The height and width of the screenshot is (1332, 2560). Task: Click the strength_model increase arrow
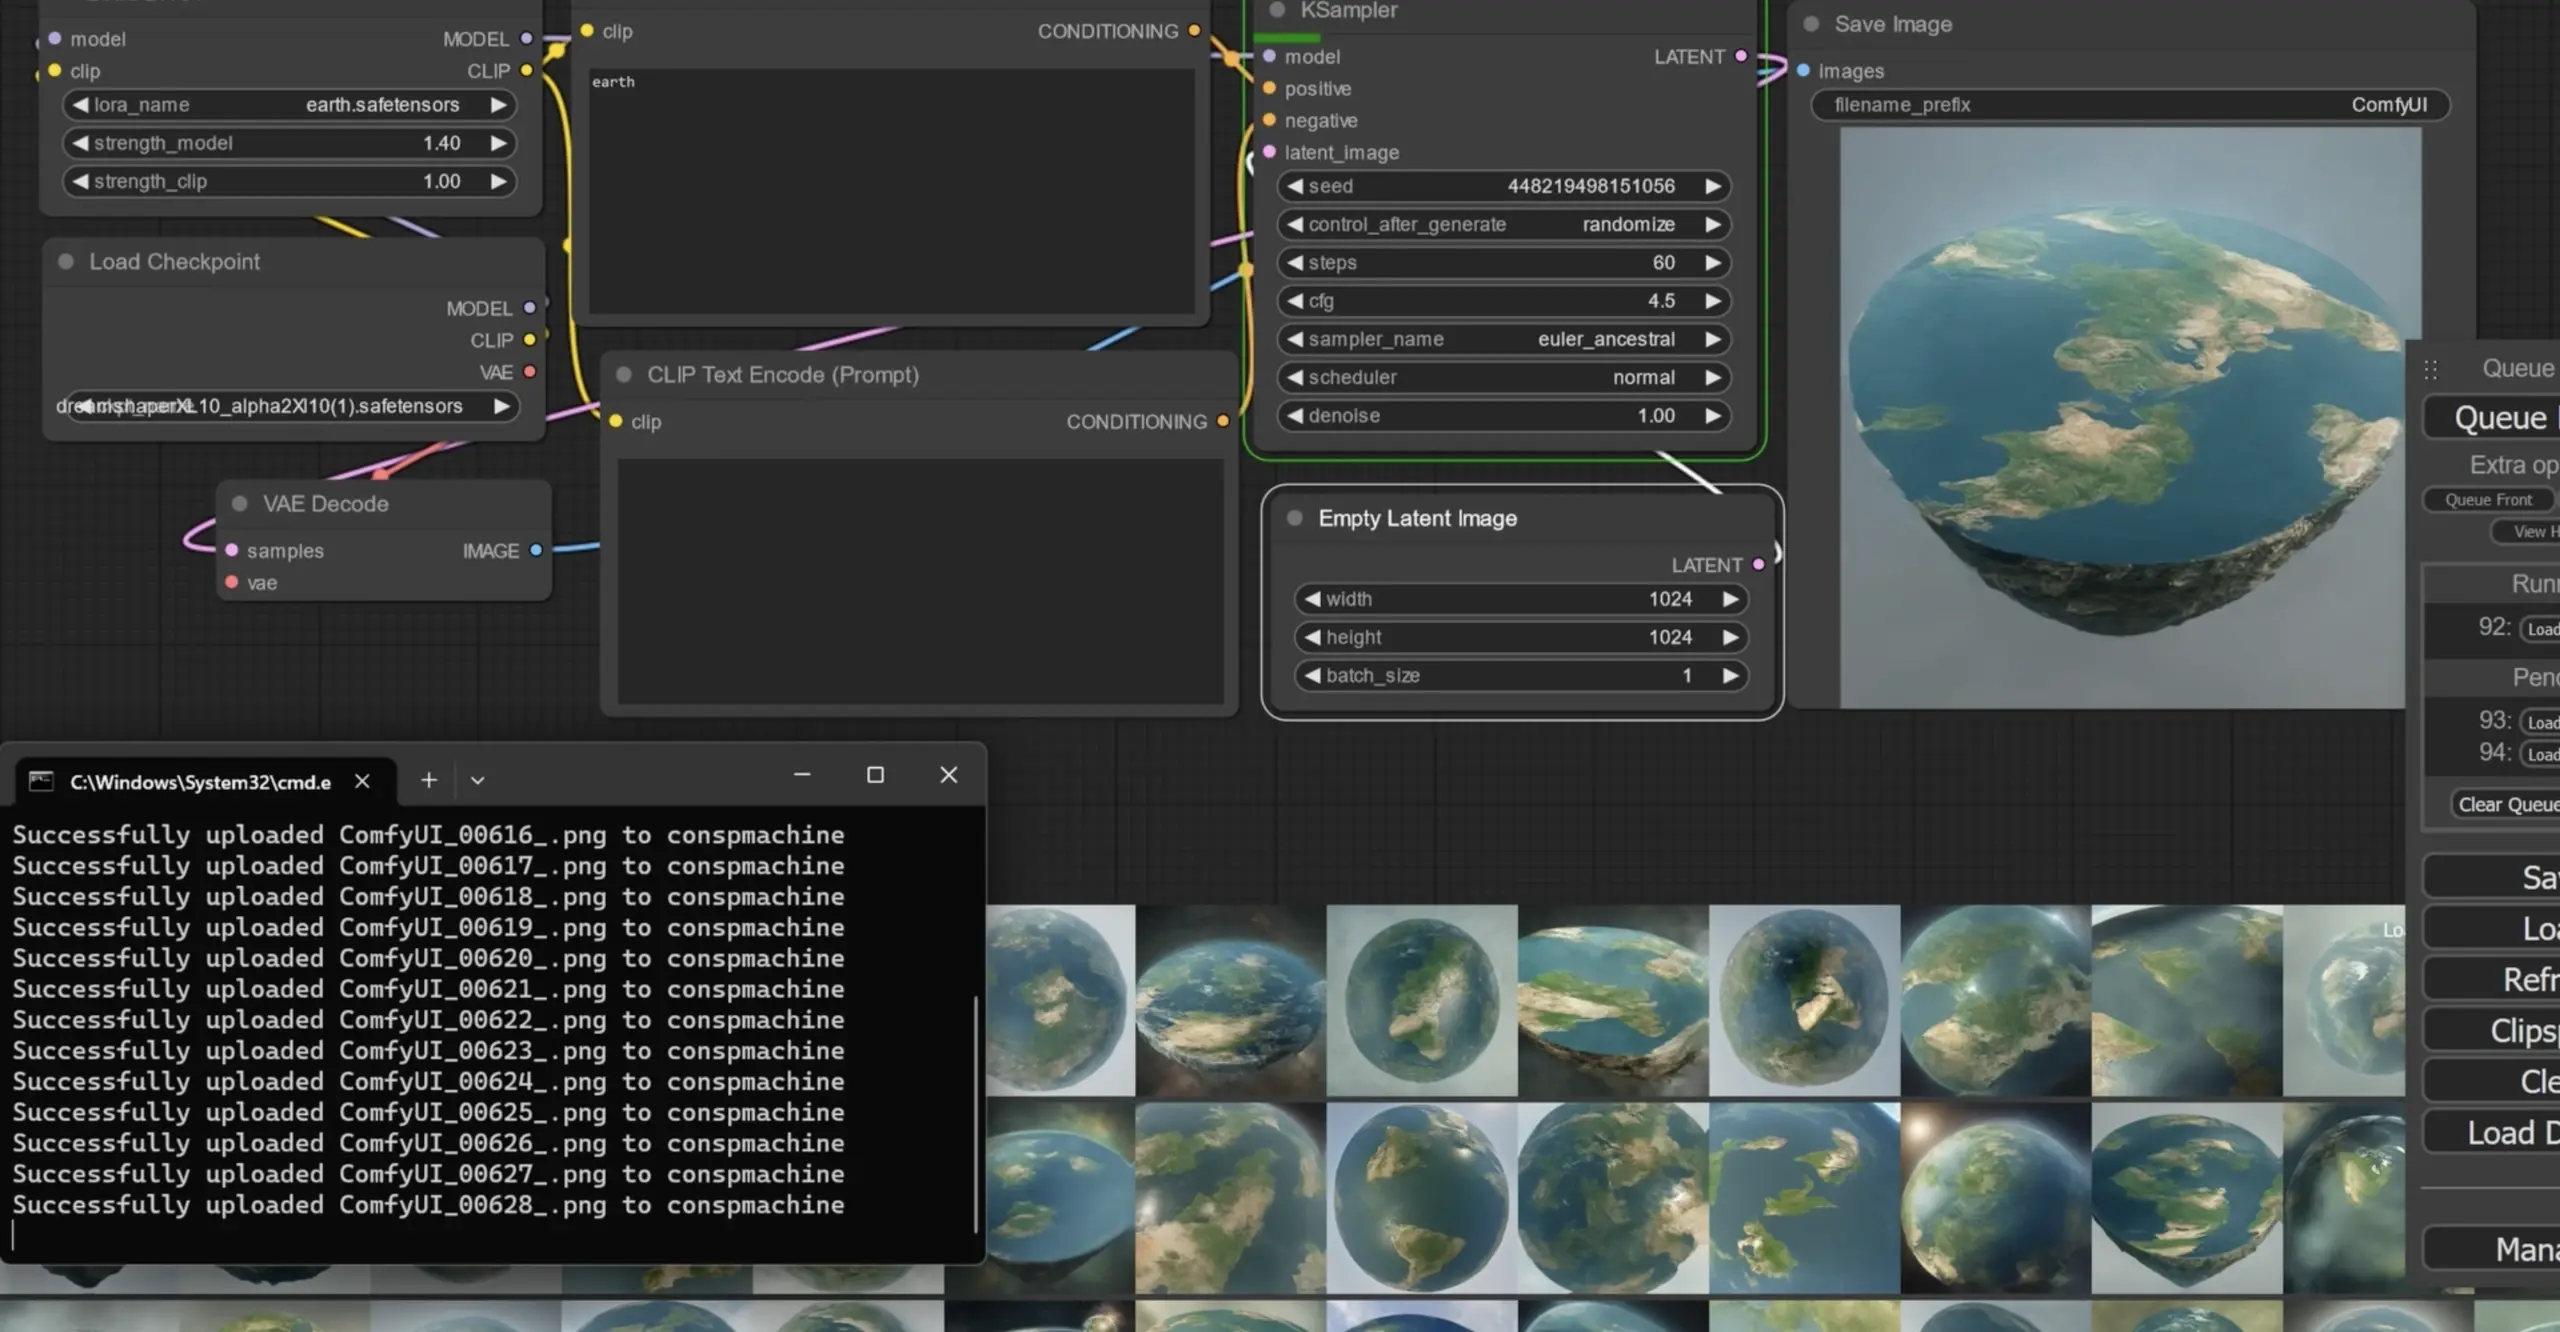[498, 143]
